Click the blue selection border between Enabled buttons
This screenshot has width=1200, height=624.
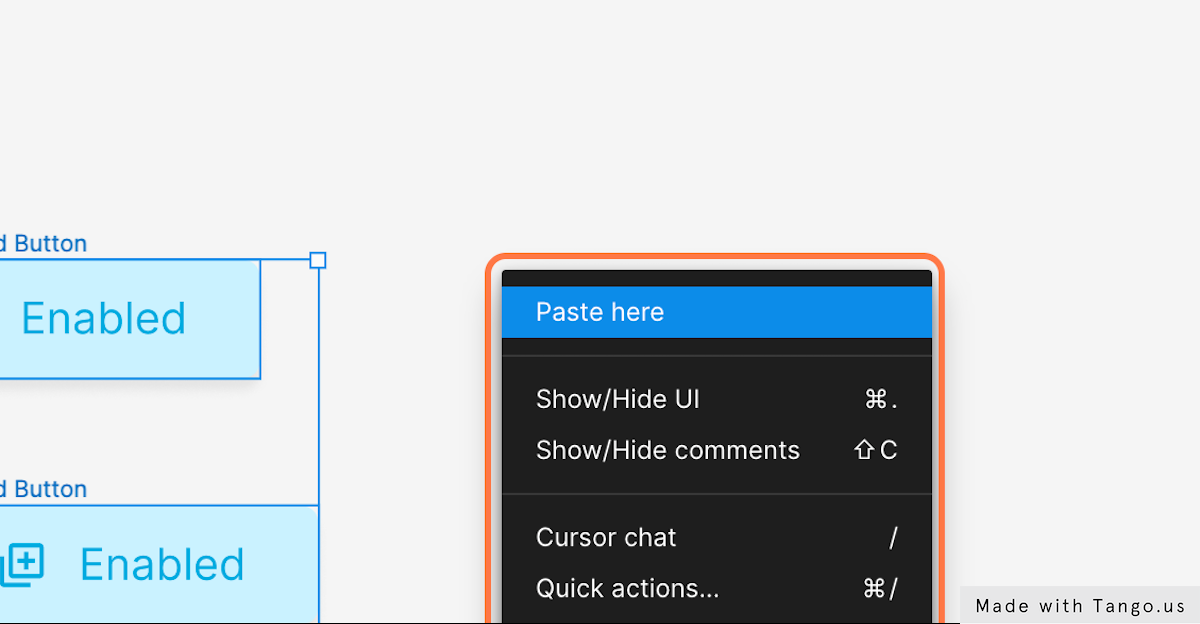[319, 440]
